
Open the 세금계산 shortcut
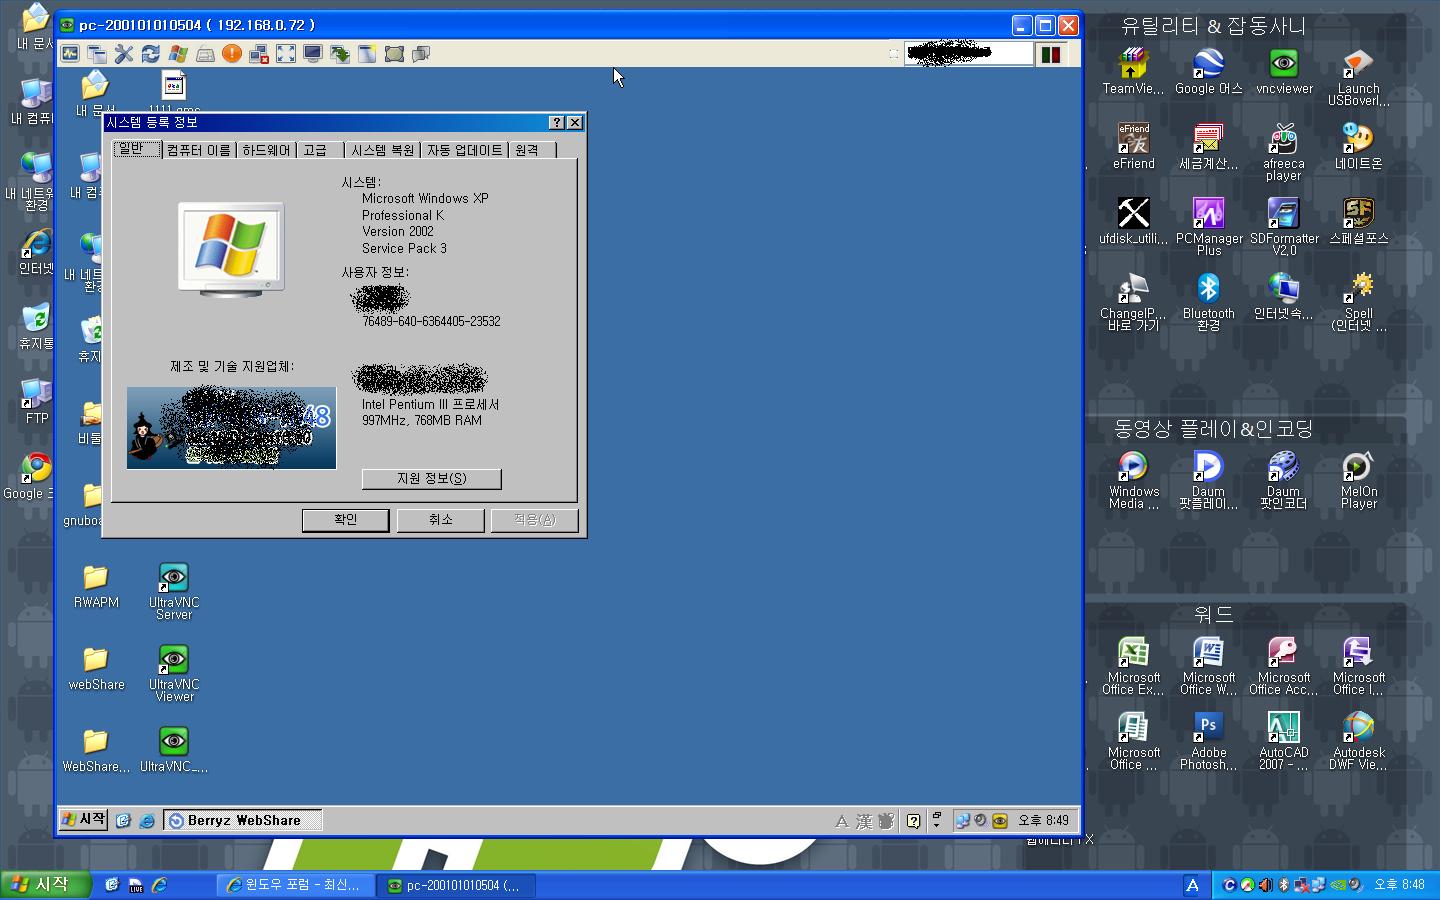pos(1208,146)
